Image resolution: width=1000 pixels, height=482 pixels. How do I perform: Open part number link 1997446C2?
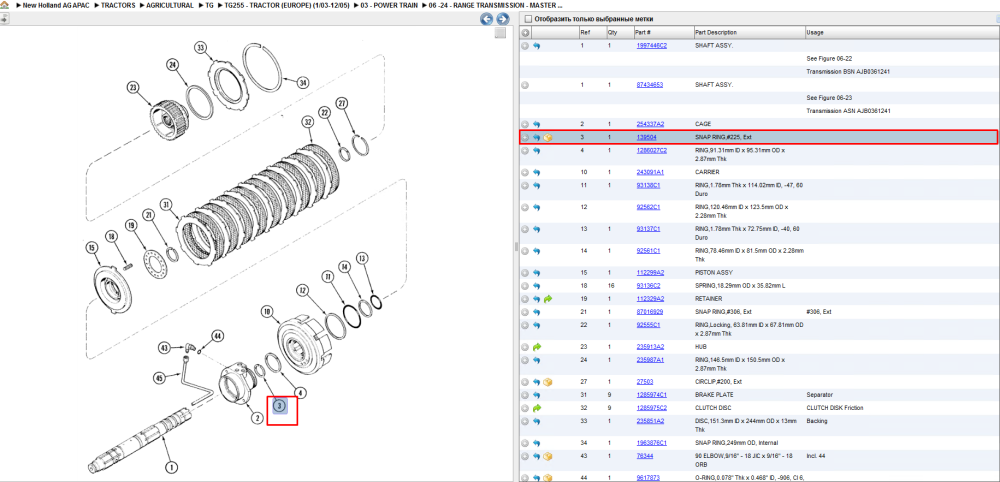[x=651, y=46]
